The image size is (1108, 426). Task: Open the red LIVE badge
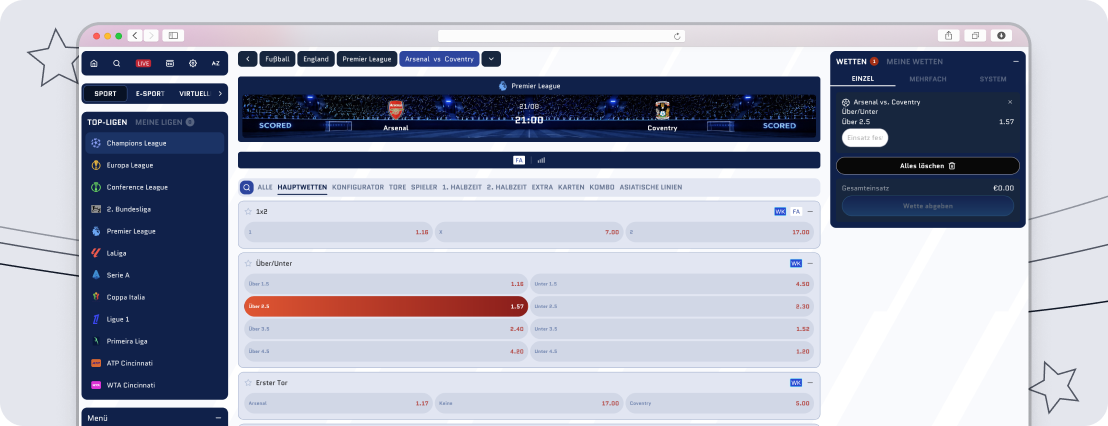tap(143, 64)
